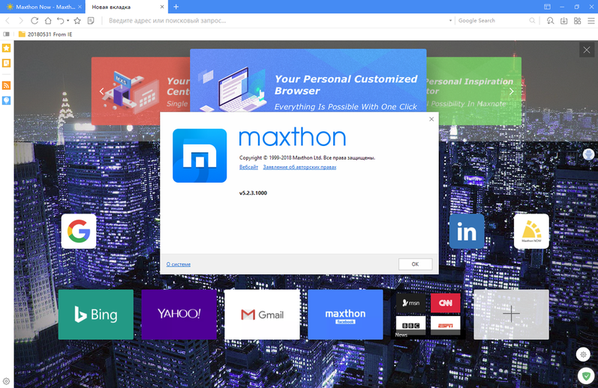This screenshot has width=598, height=388.
Task: Open the RSS feed reader sidebar icon
Action: tap(6, 85)
